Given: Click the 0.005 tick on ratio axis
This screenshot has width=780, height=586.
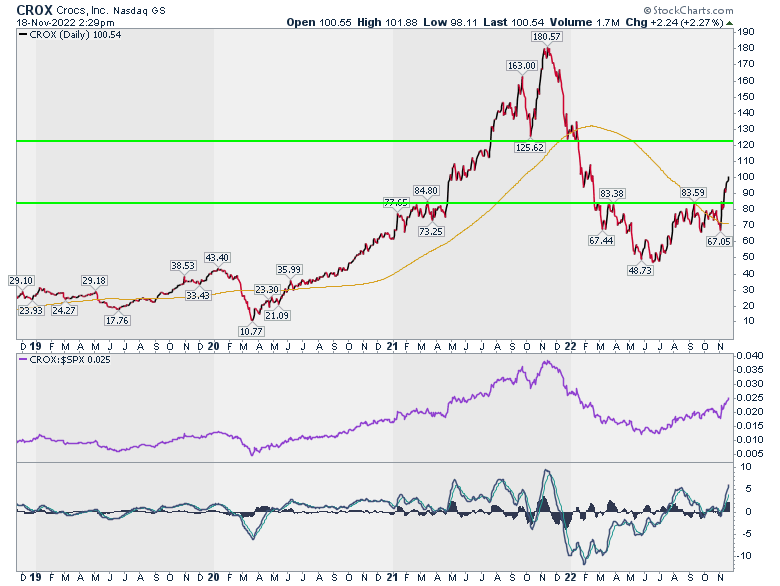Looking at the screenshot, I should pyautogui.click(x=750, y=454).
